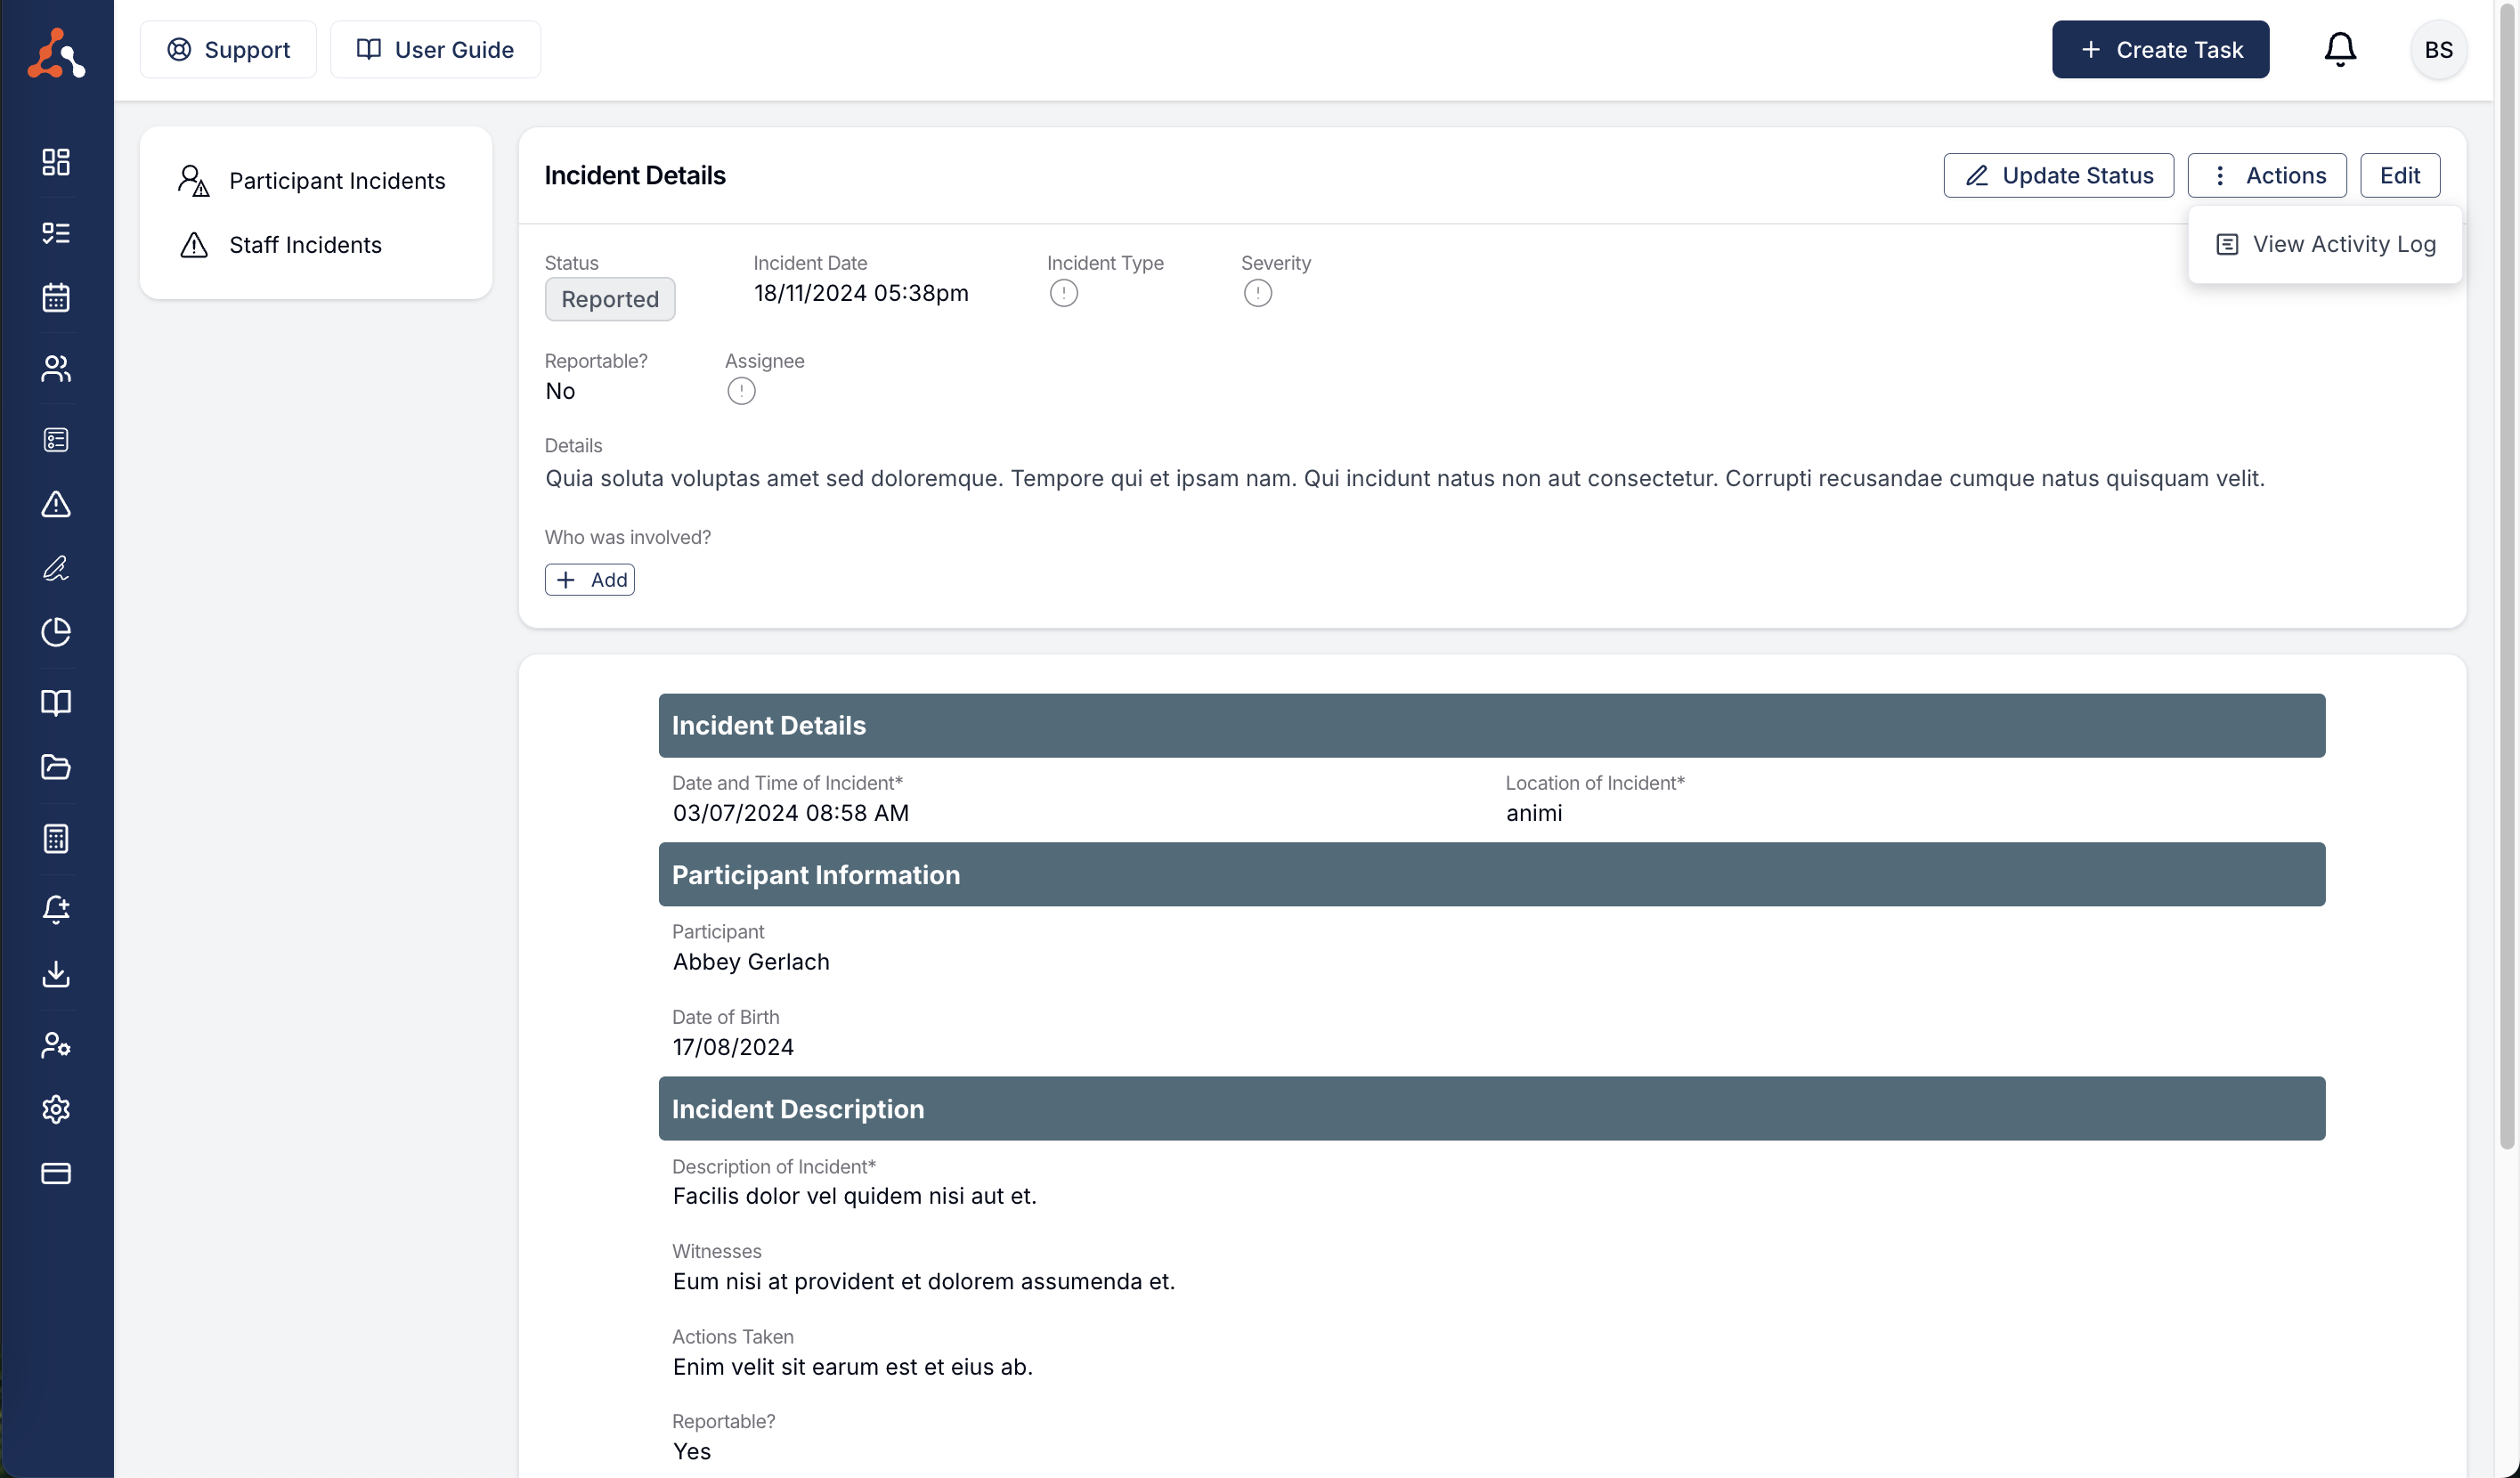Open the notifications bell in header
Image resolution: width=2520 pixels, height=1478 pixels.
2340,49
